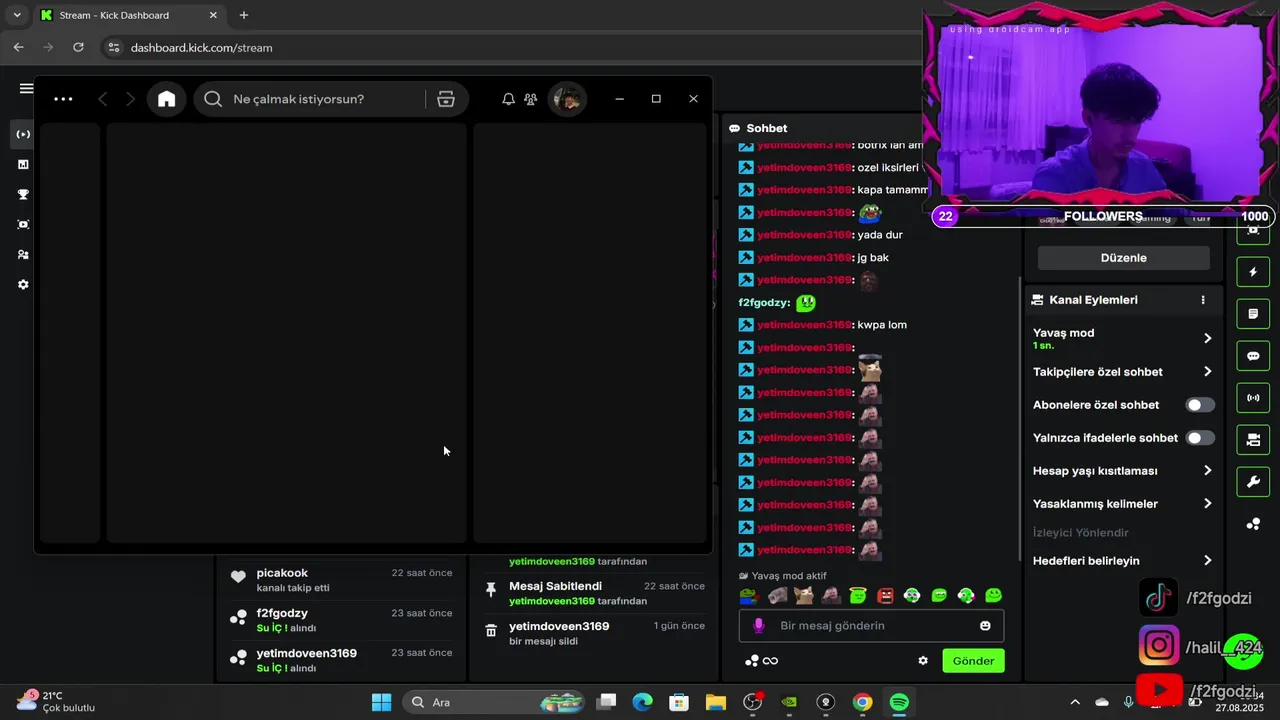1280x720 pixels.
Task: Open Kanal Eylemleri three-dot menu
Action: (1203, 300)
